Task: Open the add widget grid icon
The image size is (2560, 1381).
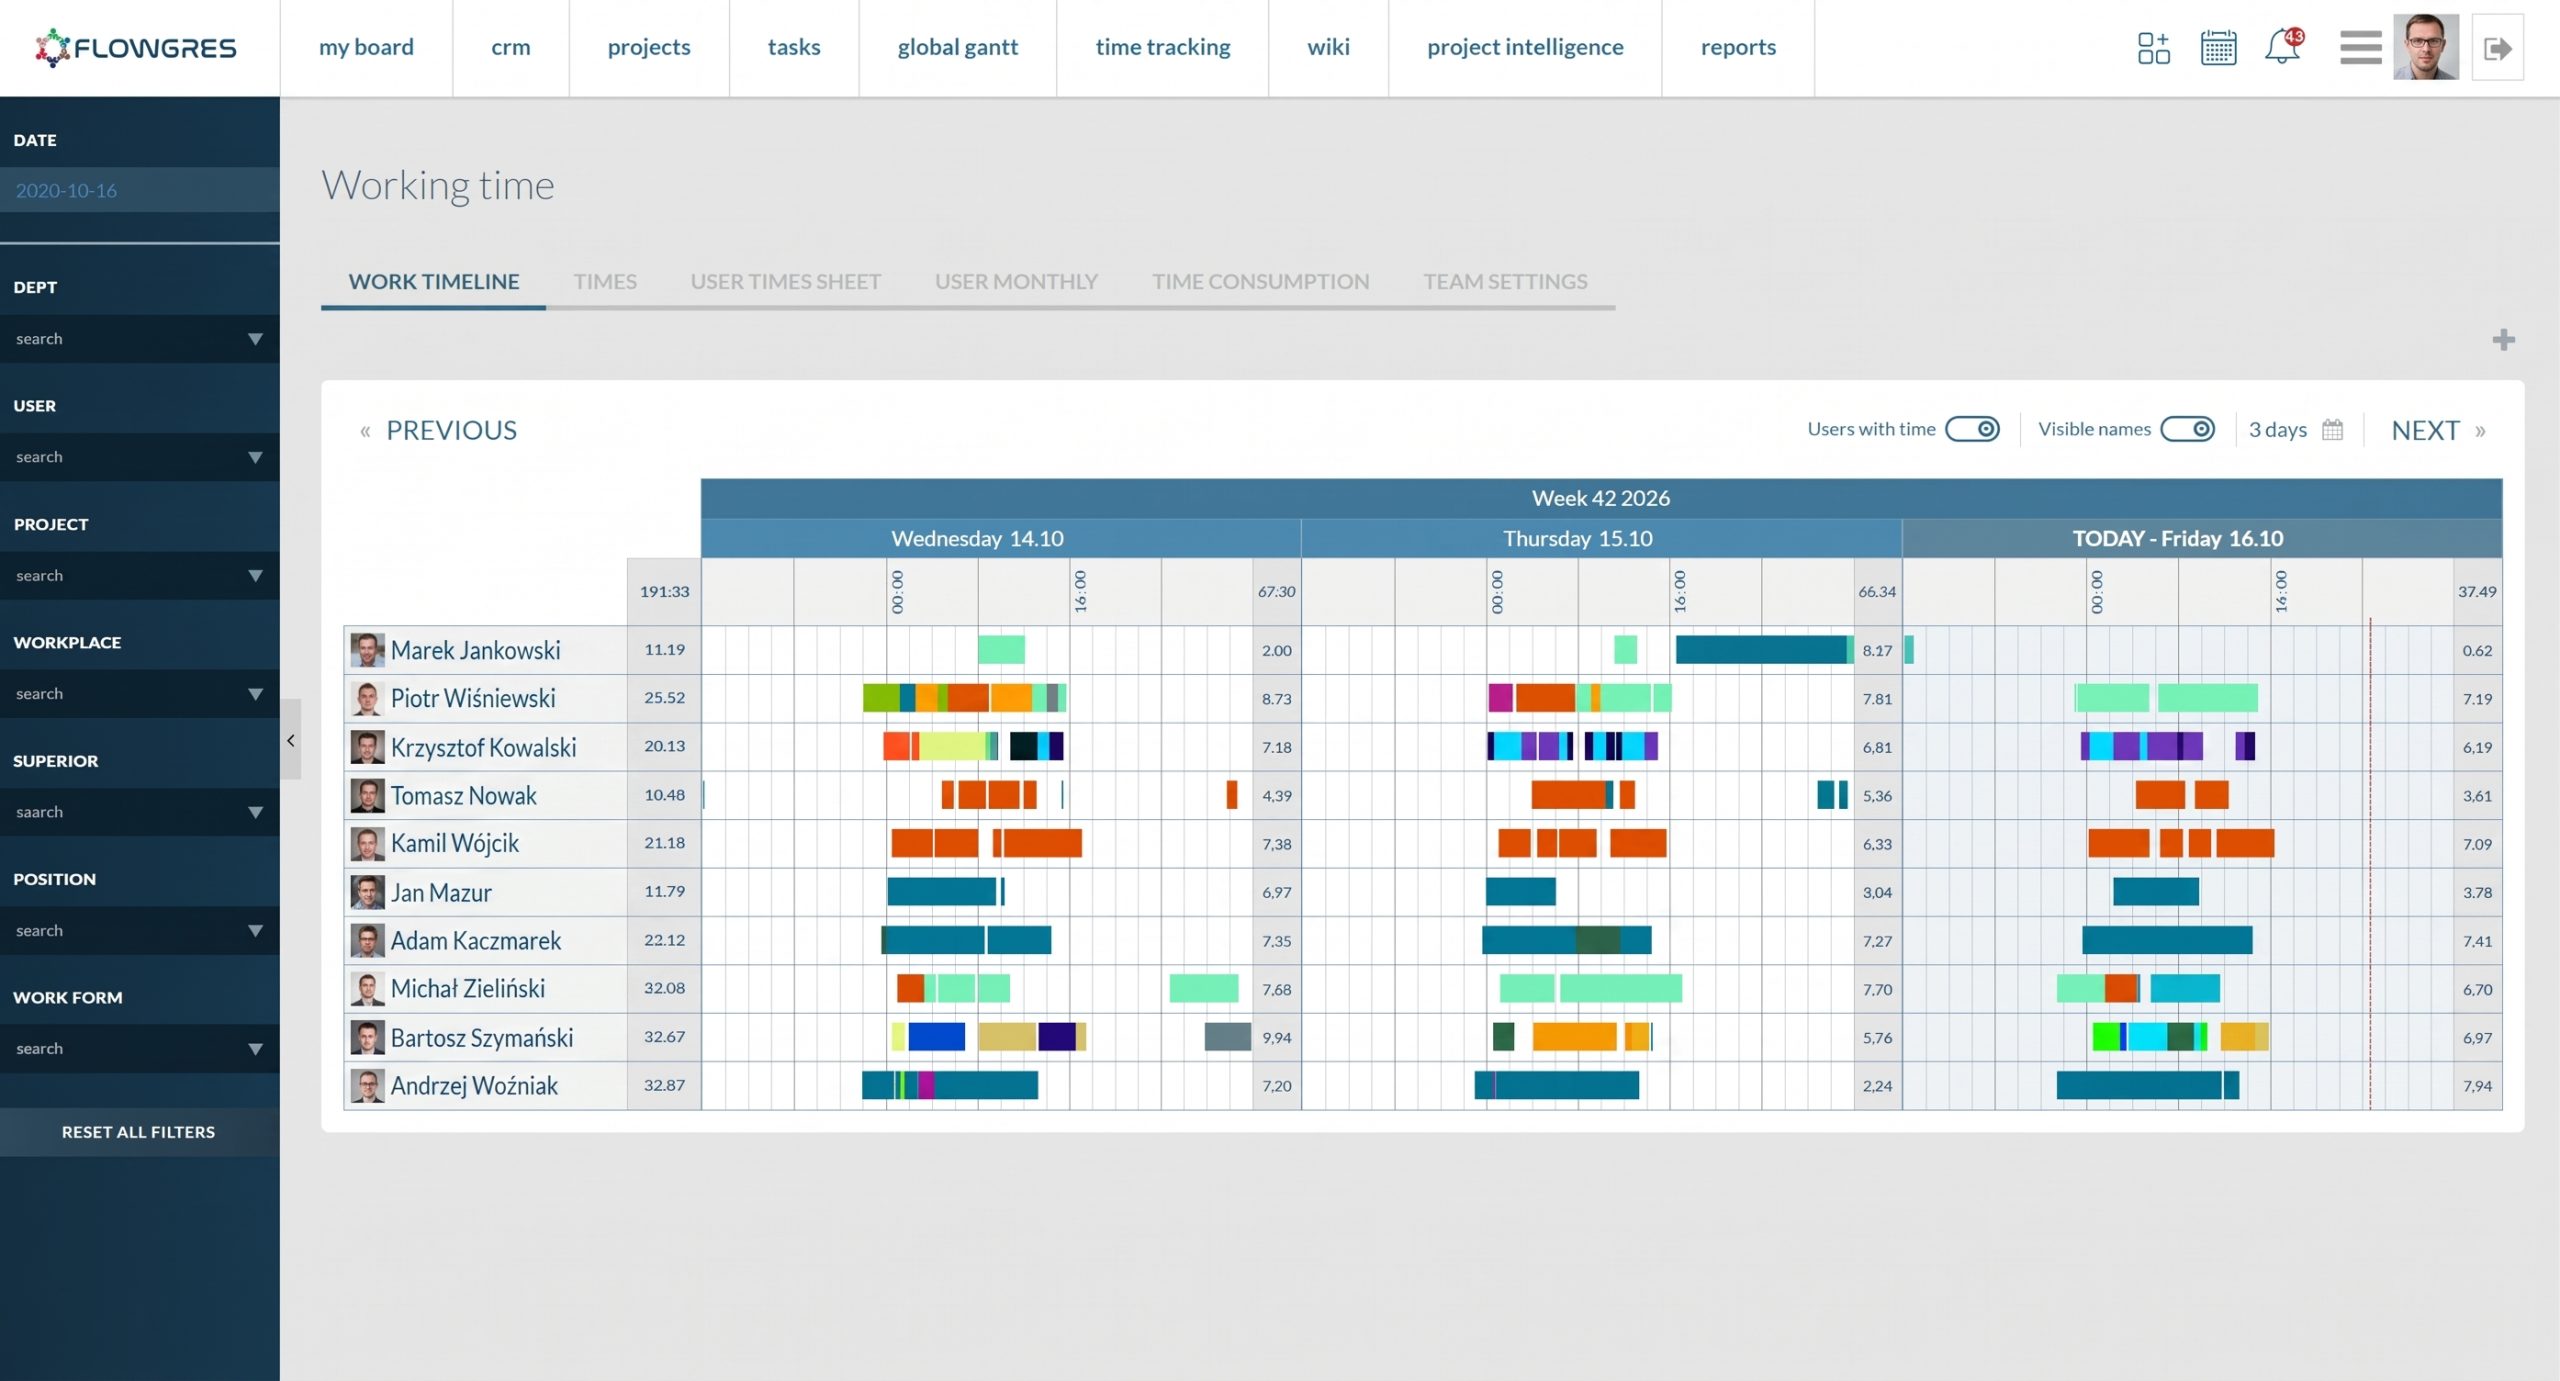Action: point(2153,48)
